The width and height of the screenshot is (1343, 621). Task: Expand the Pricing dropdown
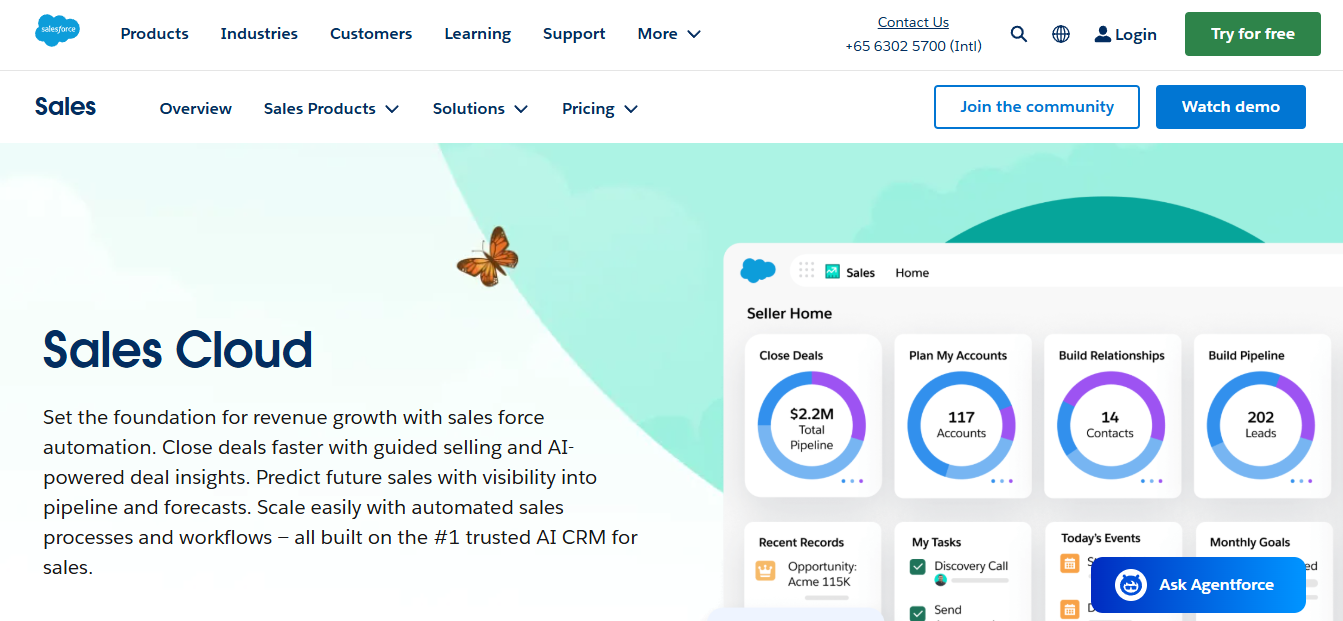[600, 108]
